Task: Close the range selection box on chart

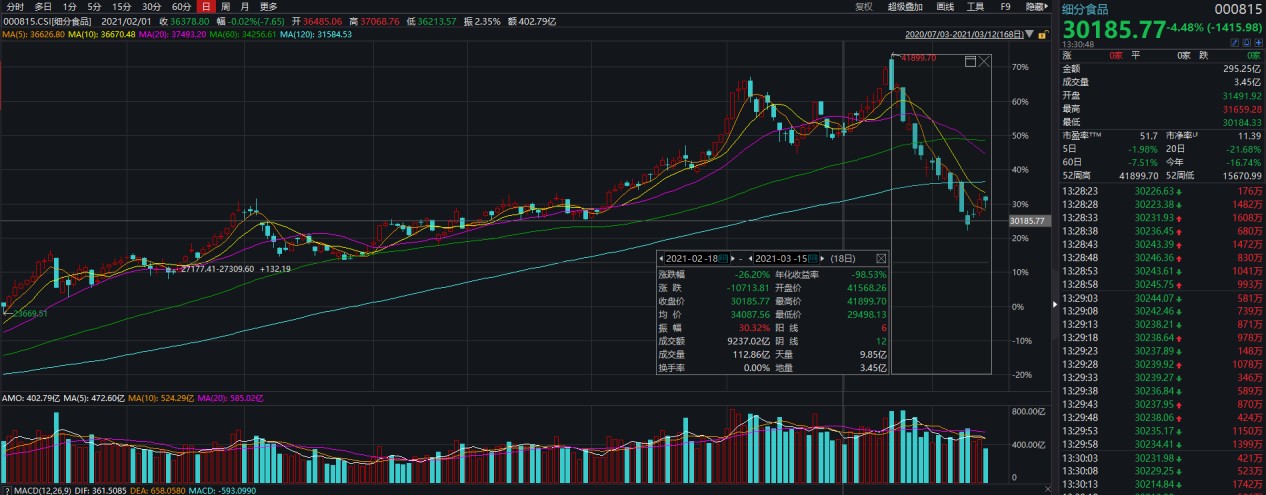Action: click(984, 61)
